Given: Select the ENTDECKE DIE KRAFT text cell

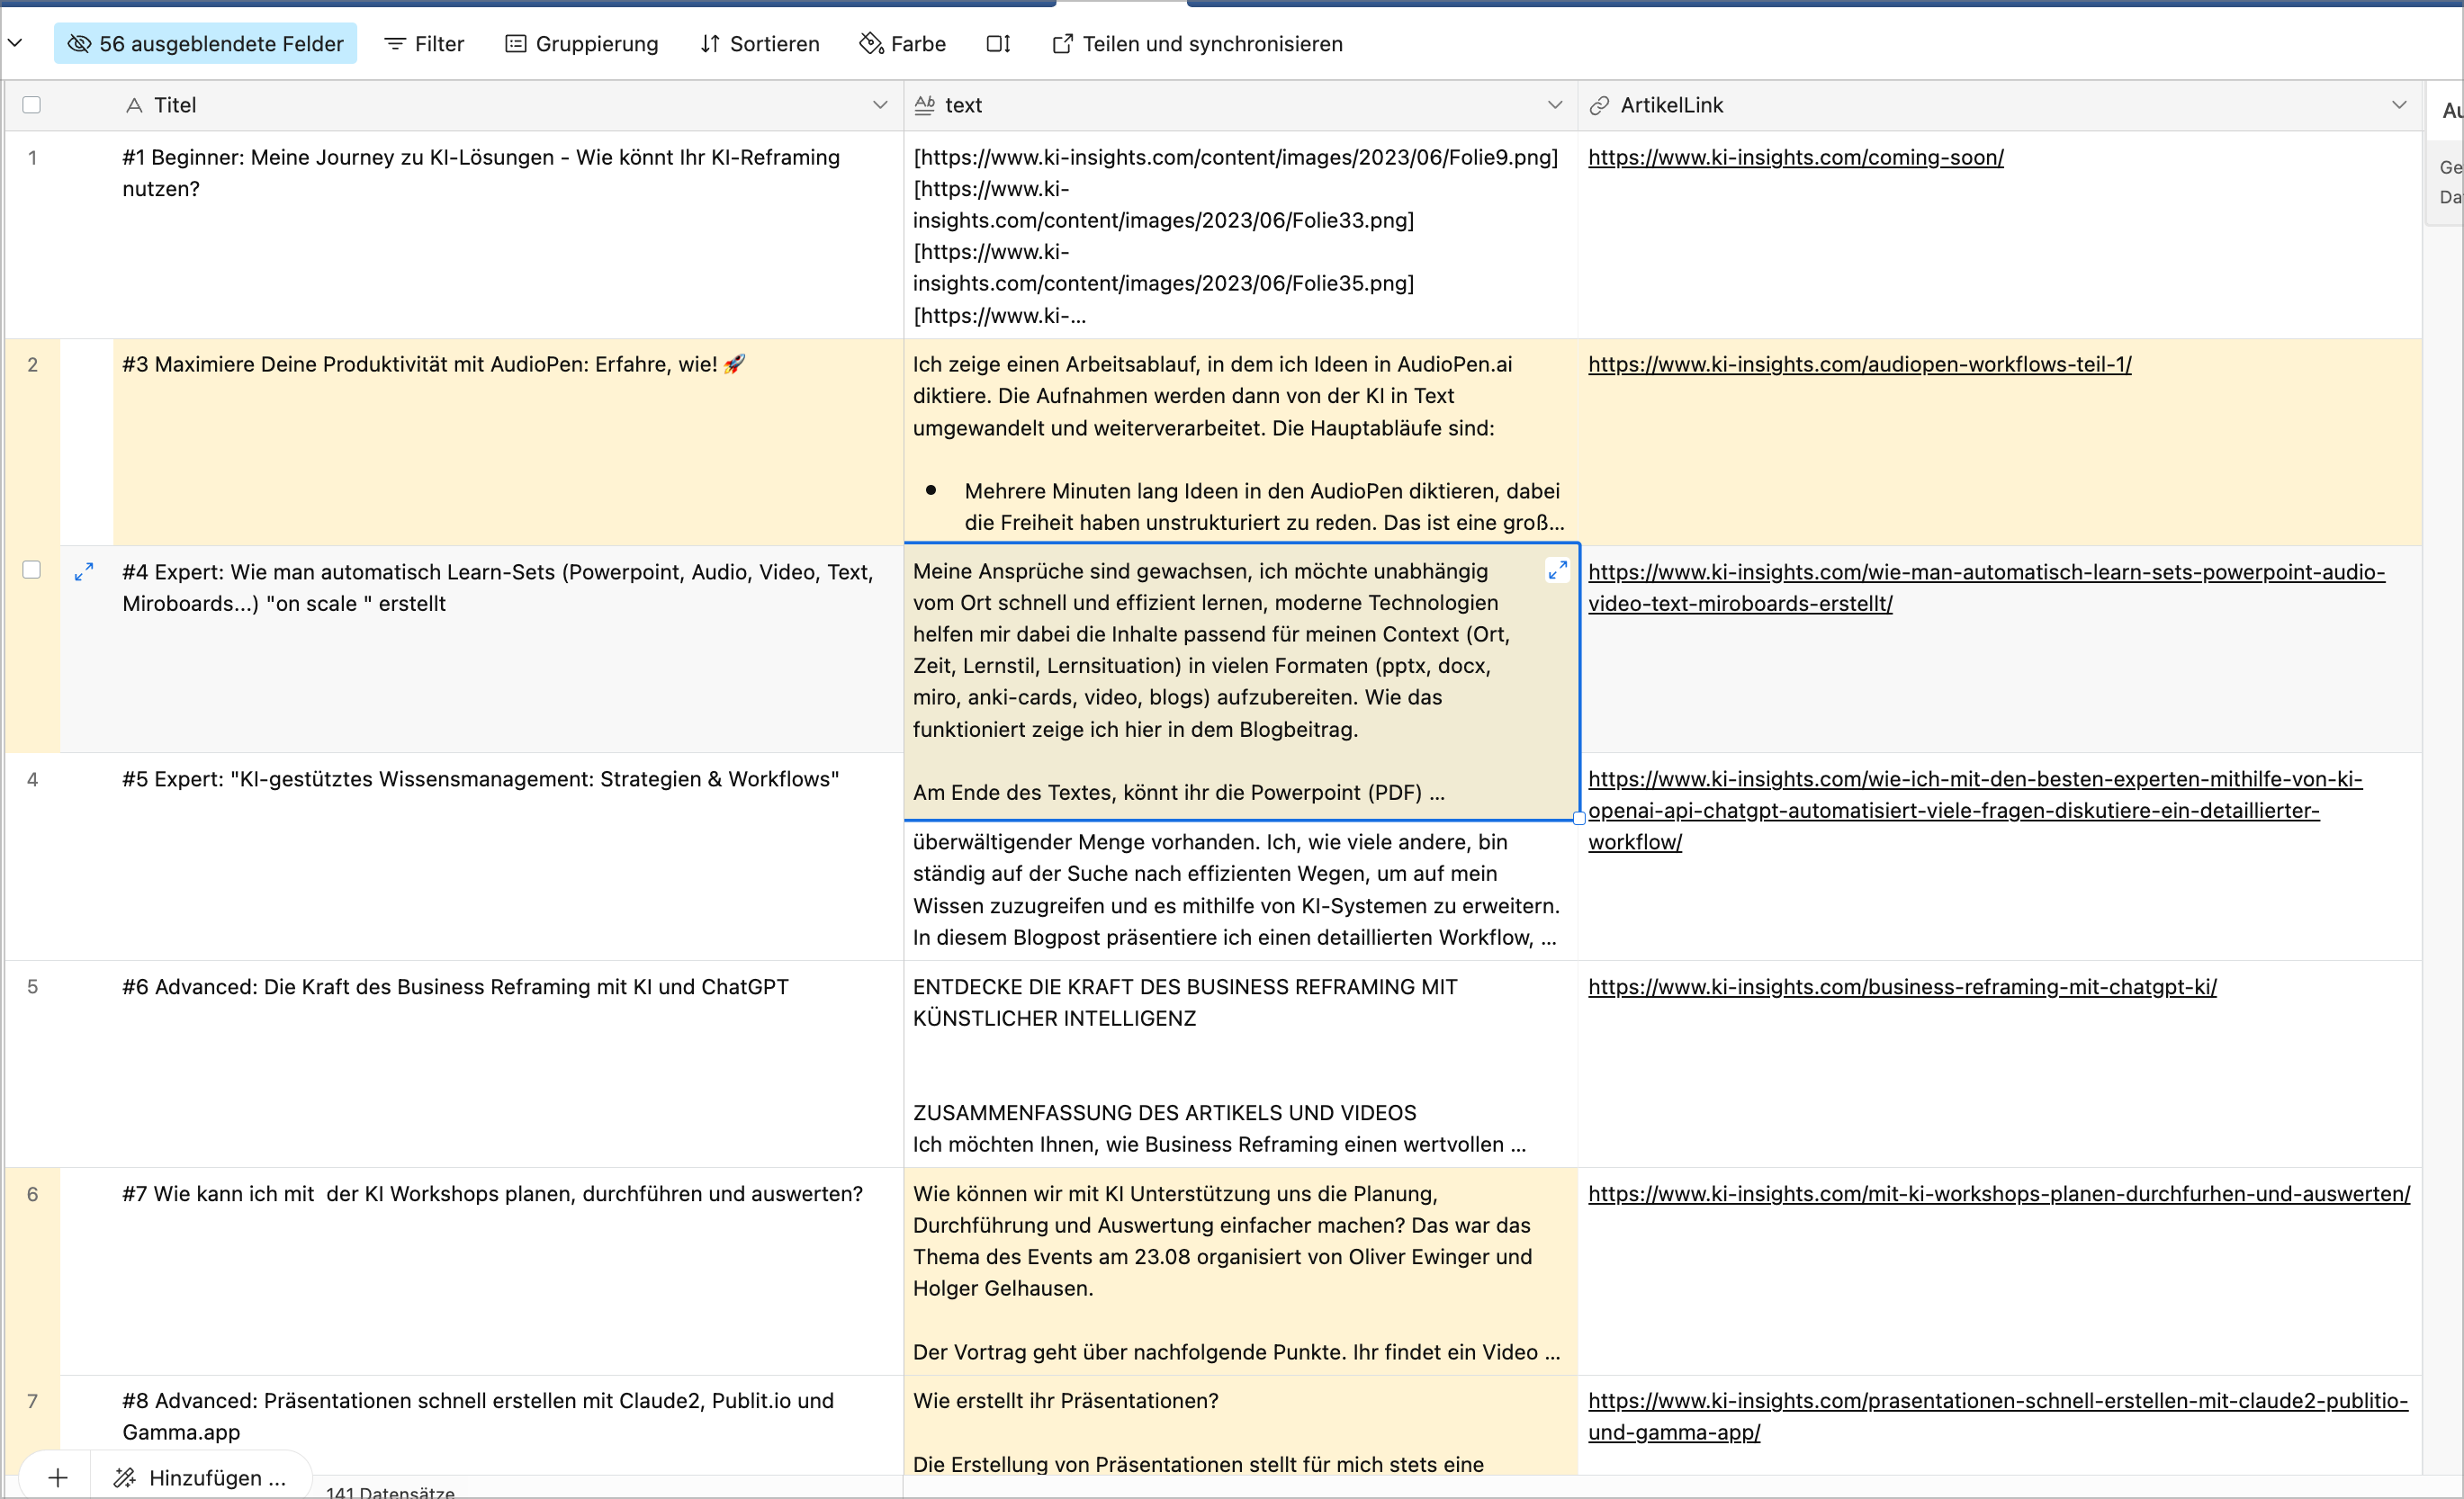Looking at the screenshot, I should pyautogui.click(x=1241, y=1064).
